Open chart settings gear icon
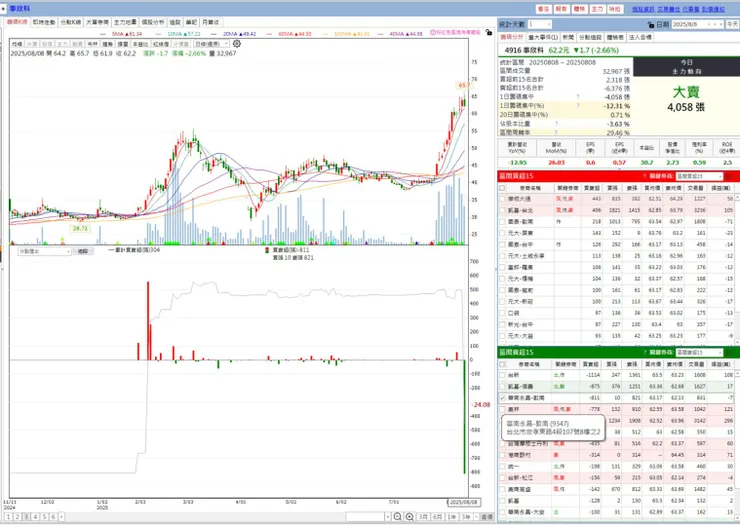Image resolution: width=740 pixels, height=525 pixels. click(237, 43)
